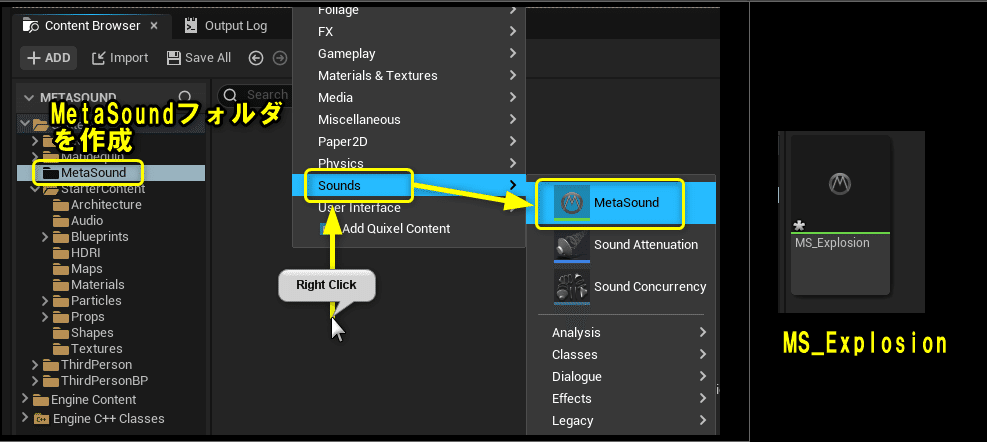The image size is (987, 442).
Task: Open the Effects submenu
Action: coord(621,399)
